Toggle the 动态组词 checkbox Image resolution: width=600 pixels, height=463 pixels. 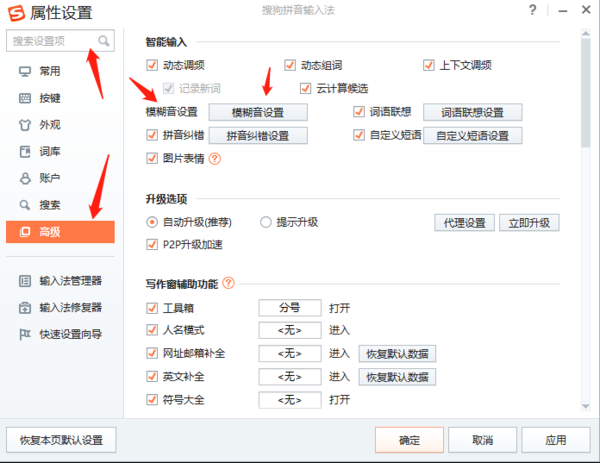tap(290, 65)
